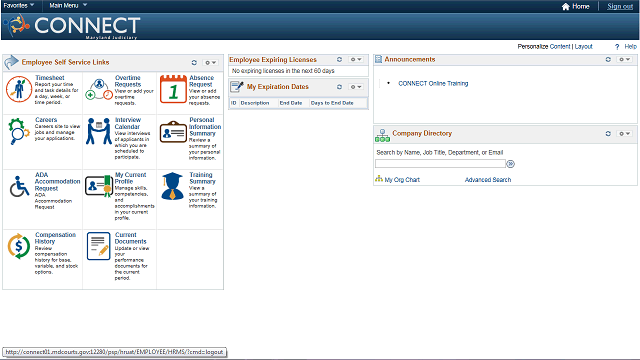Click the Home house icon

coord(566,7)
